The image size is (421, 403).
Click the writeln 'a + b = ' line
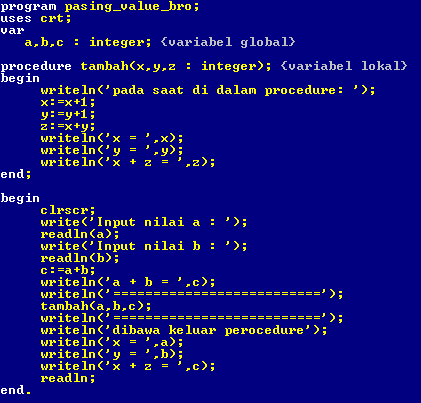(x=128, y=282)
